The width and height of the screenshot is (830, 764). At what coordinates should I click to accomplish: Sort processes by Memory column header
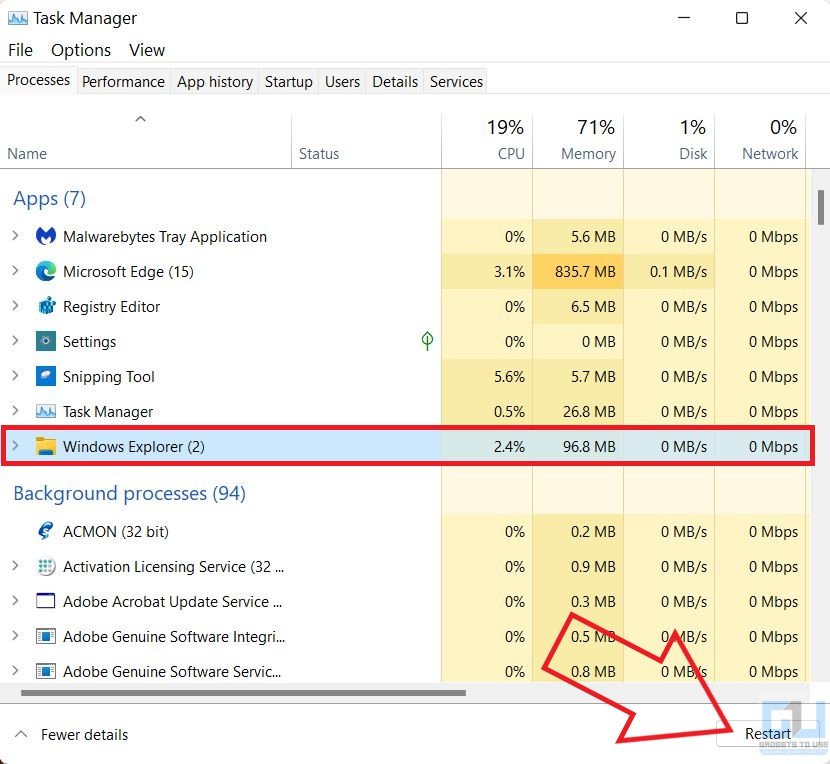588,153
